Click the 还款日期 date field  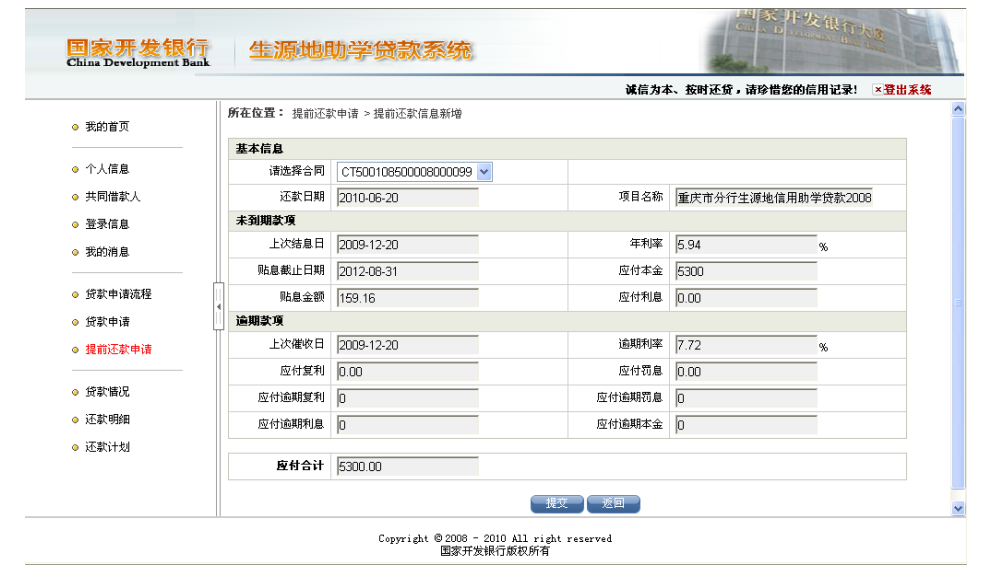[x=408, y=198]
